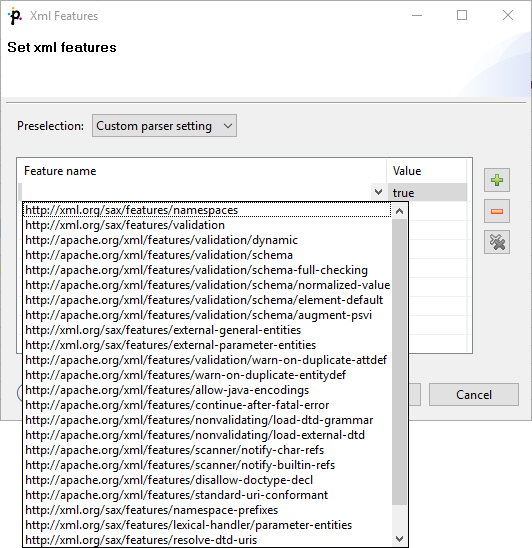Click scrollbar down arrow in feature list
This screenshot has width=532, height=548.
399,539
